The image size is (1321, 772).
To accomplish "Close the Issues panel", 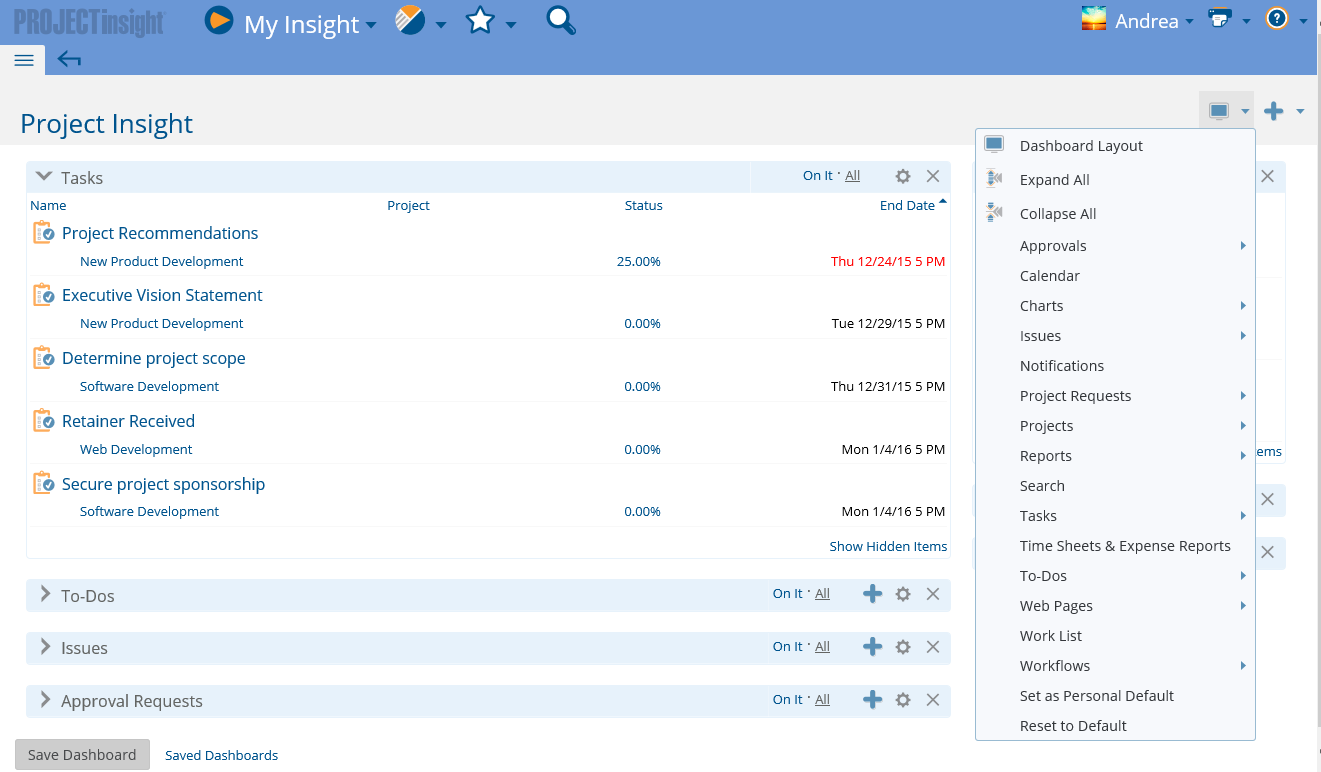I will (933, 647).
